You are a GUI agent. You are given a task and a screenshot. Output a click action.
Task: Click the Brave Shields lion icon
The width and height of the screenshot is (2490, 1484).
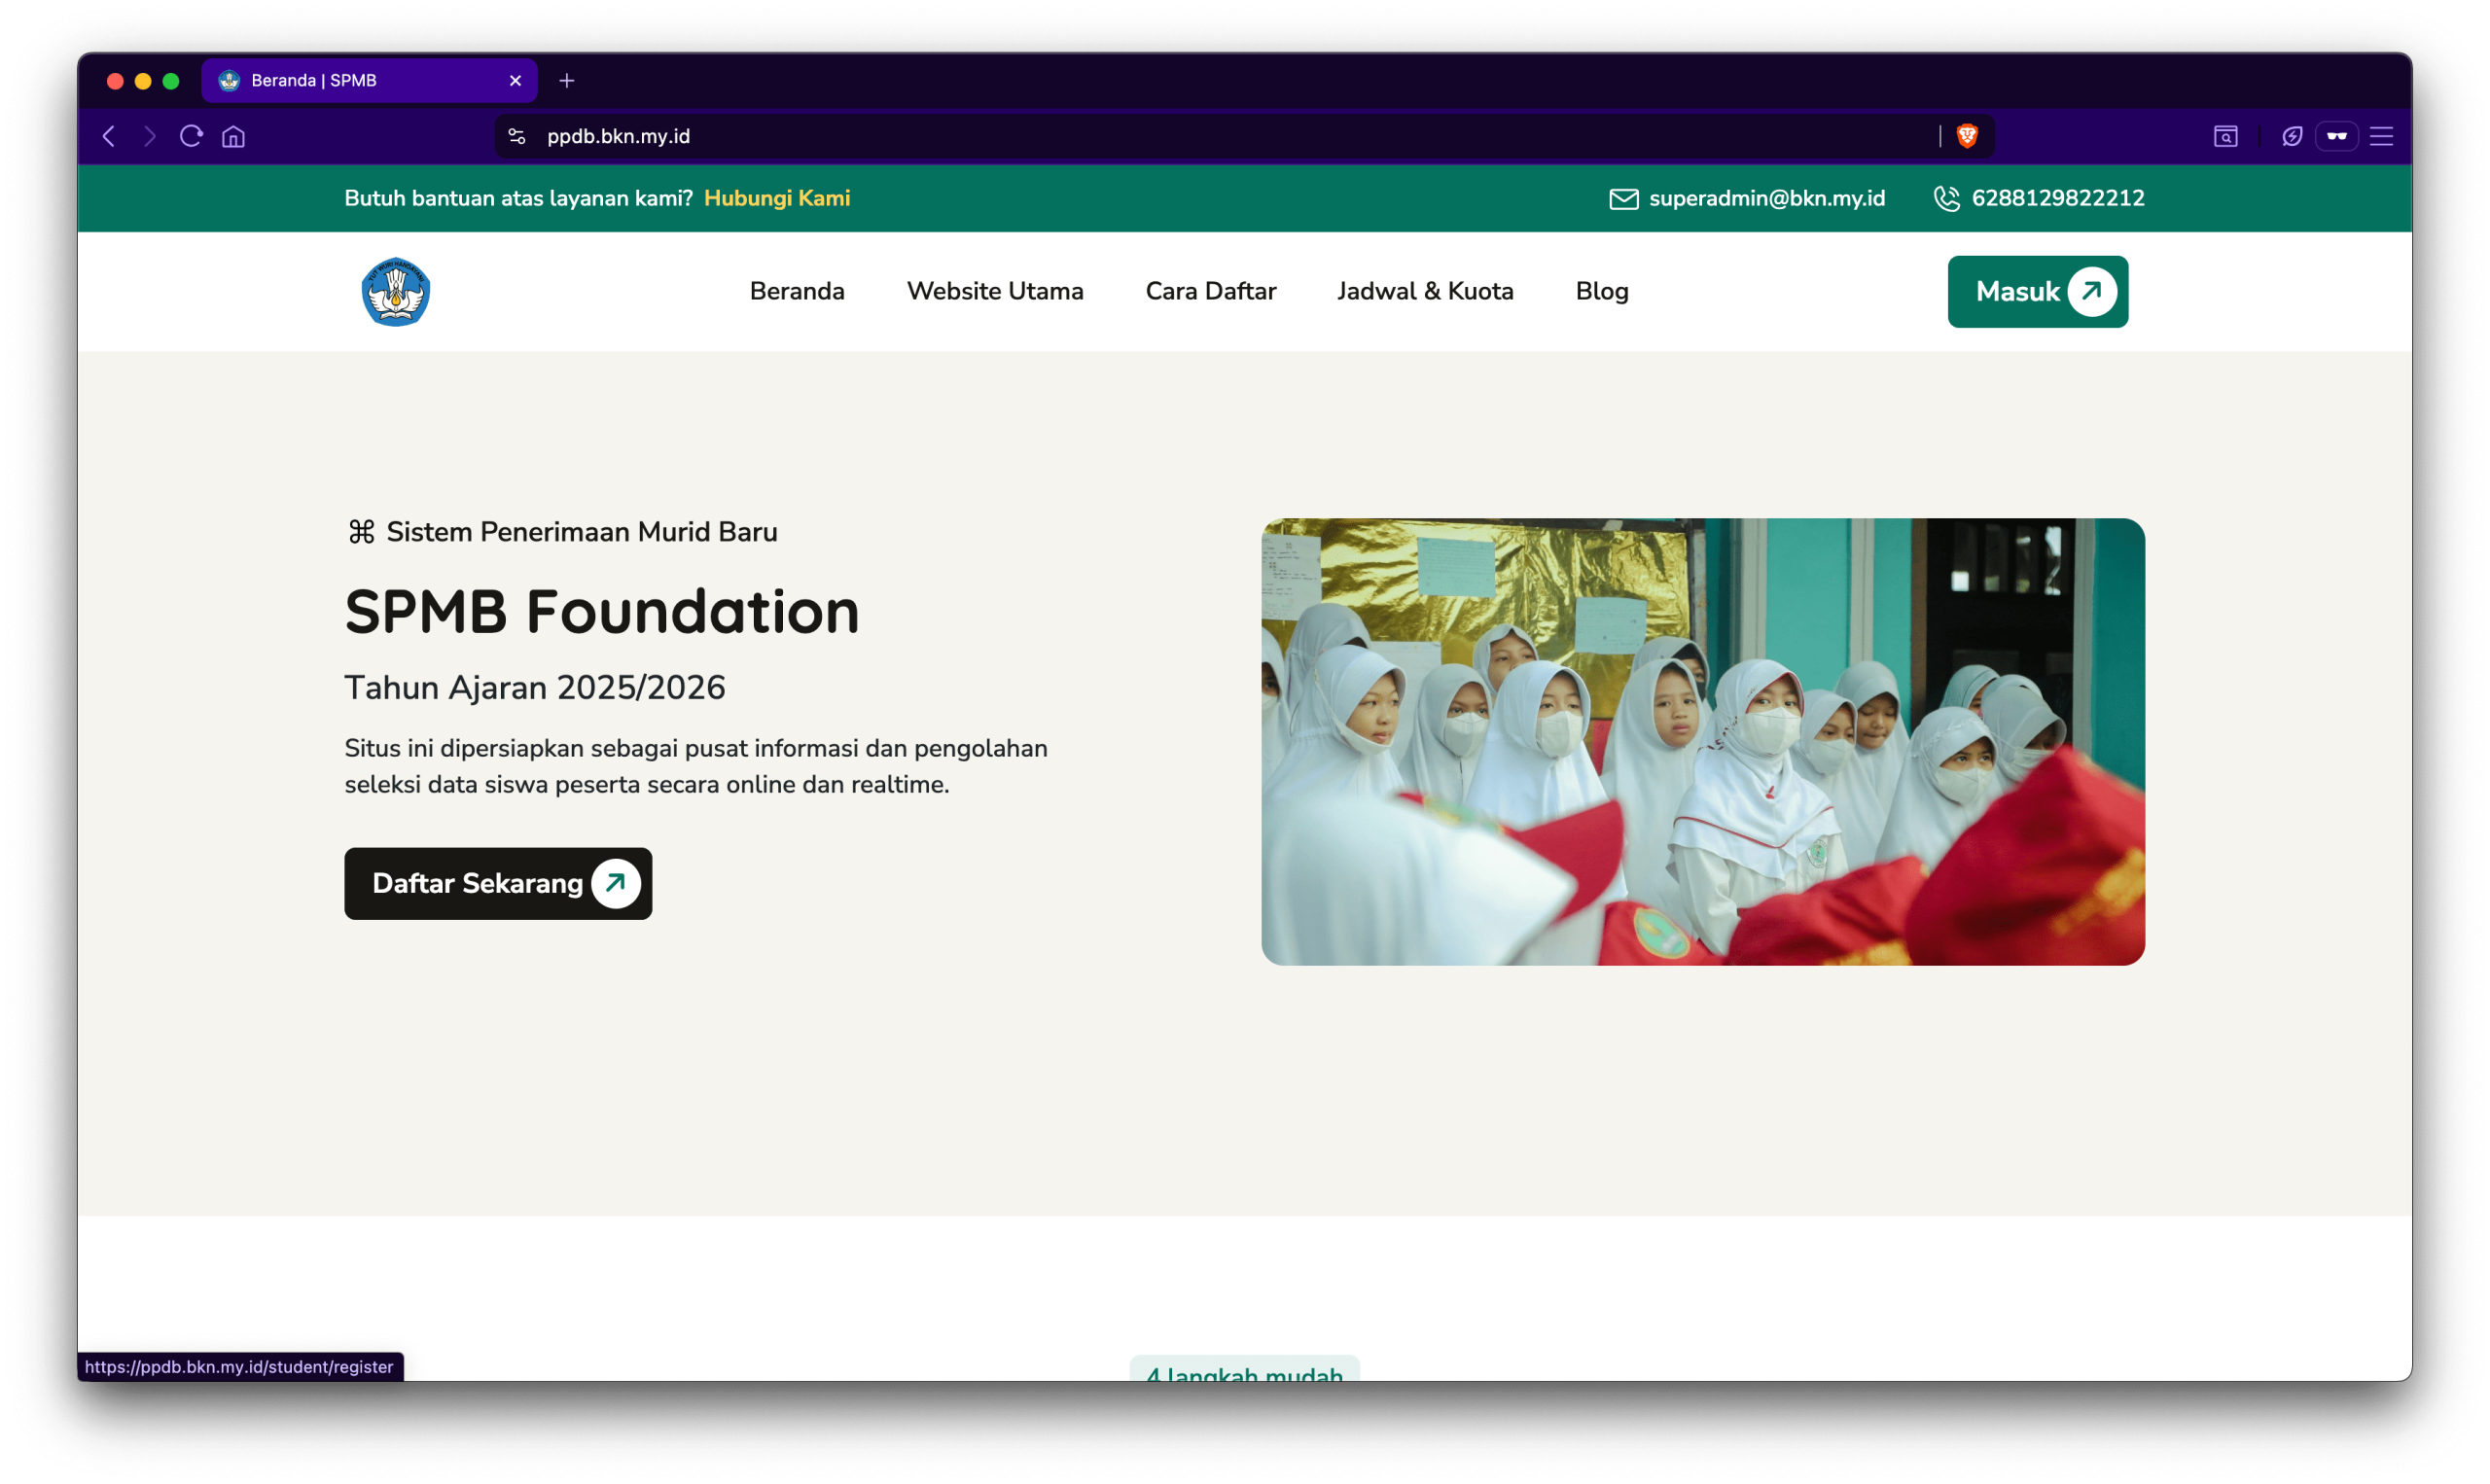1966,136
